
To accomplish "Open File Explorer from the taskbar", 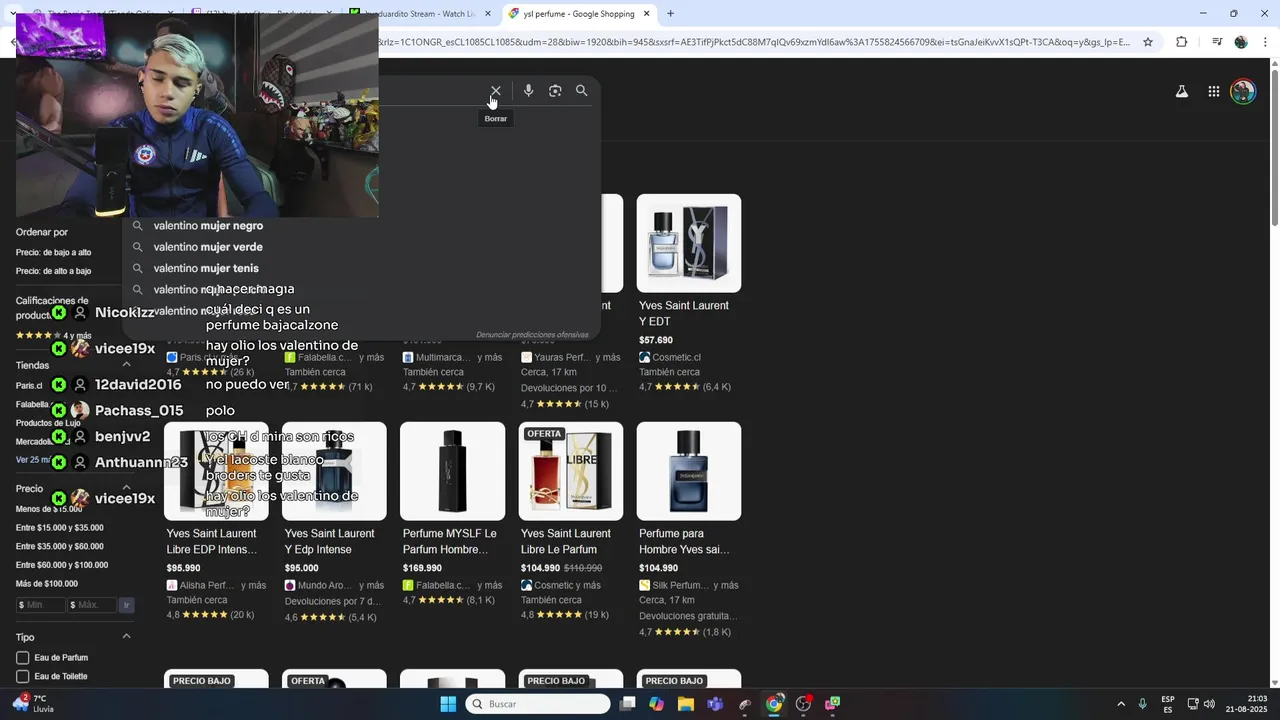I will (686, 704).
